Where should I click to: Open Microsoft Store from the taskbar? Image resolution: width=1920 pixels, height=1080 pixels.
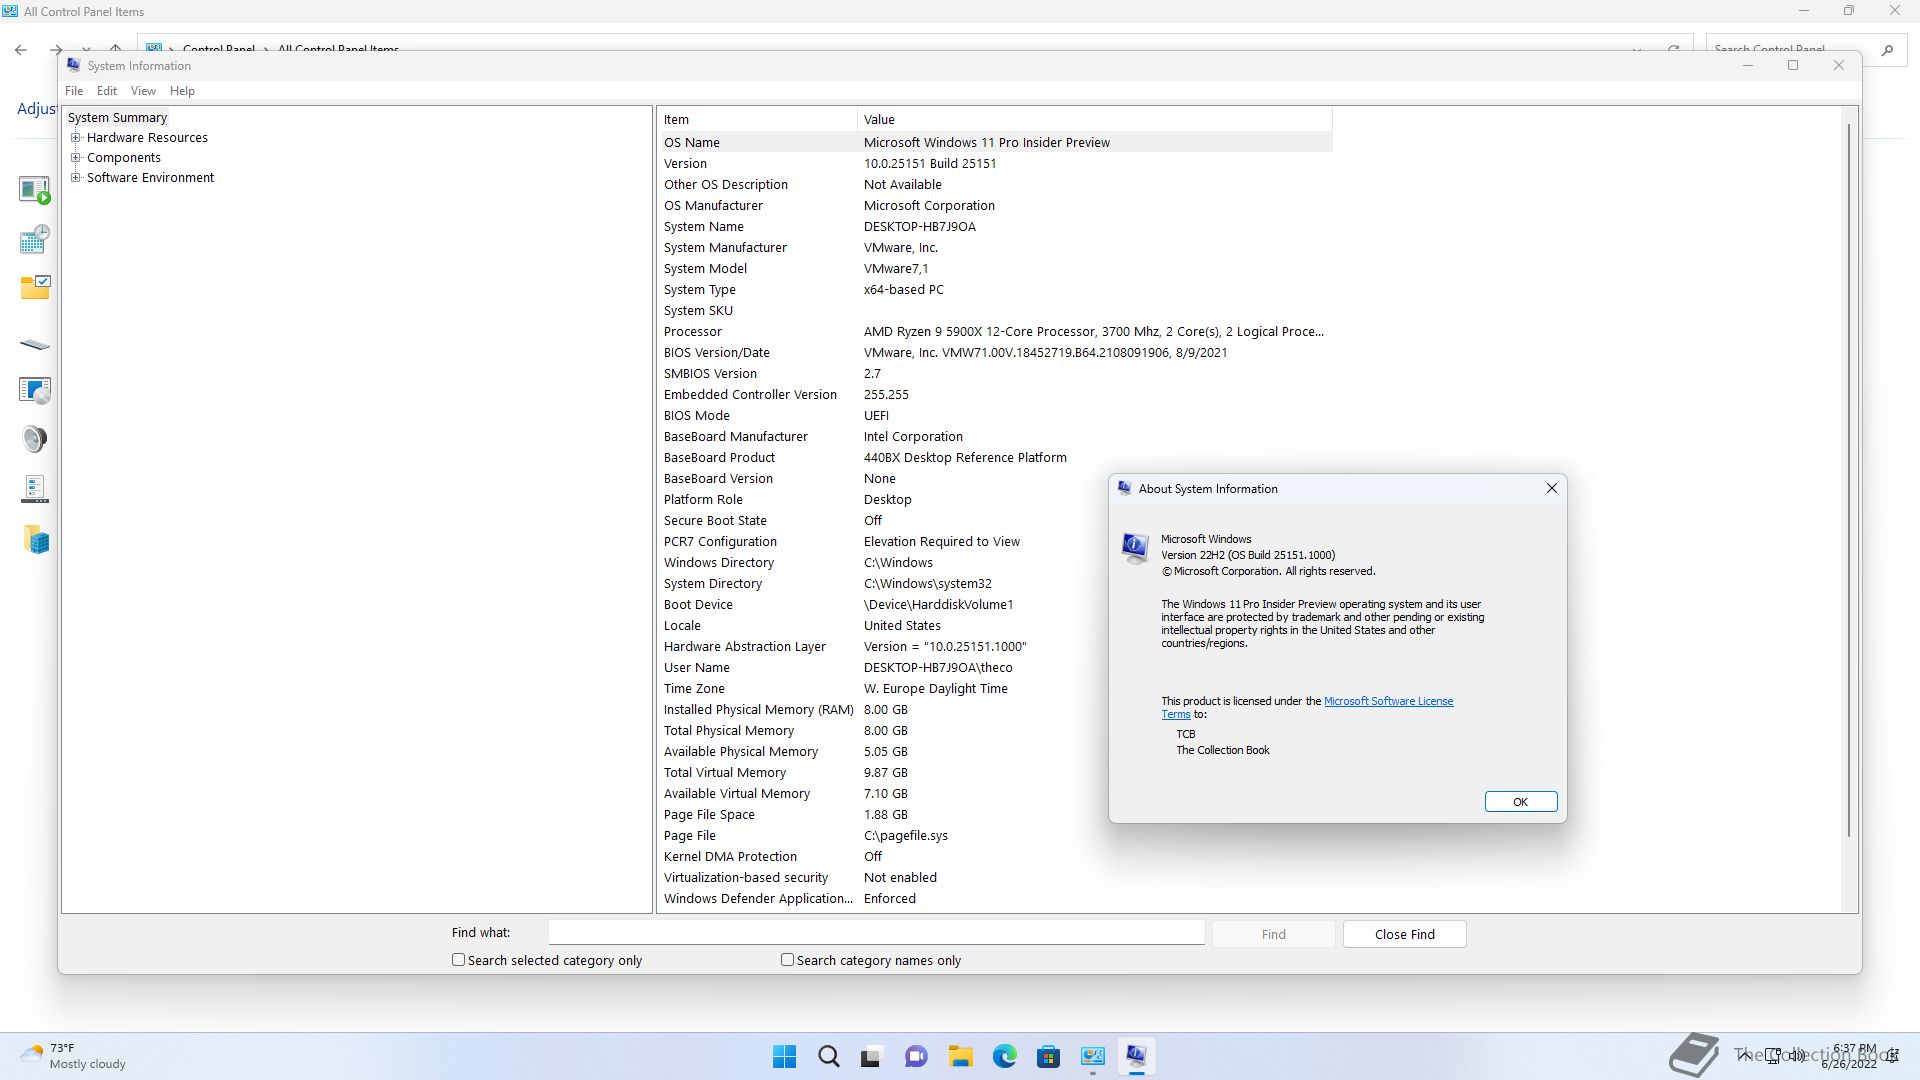[1048, 1056]
